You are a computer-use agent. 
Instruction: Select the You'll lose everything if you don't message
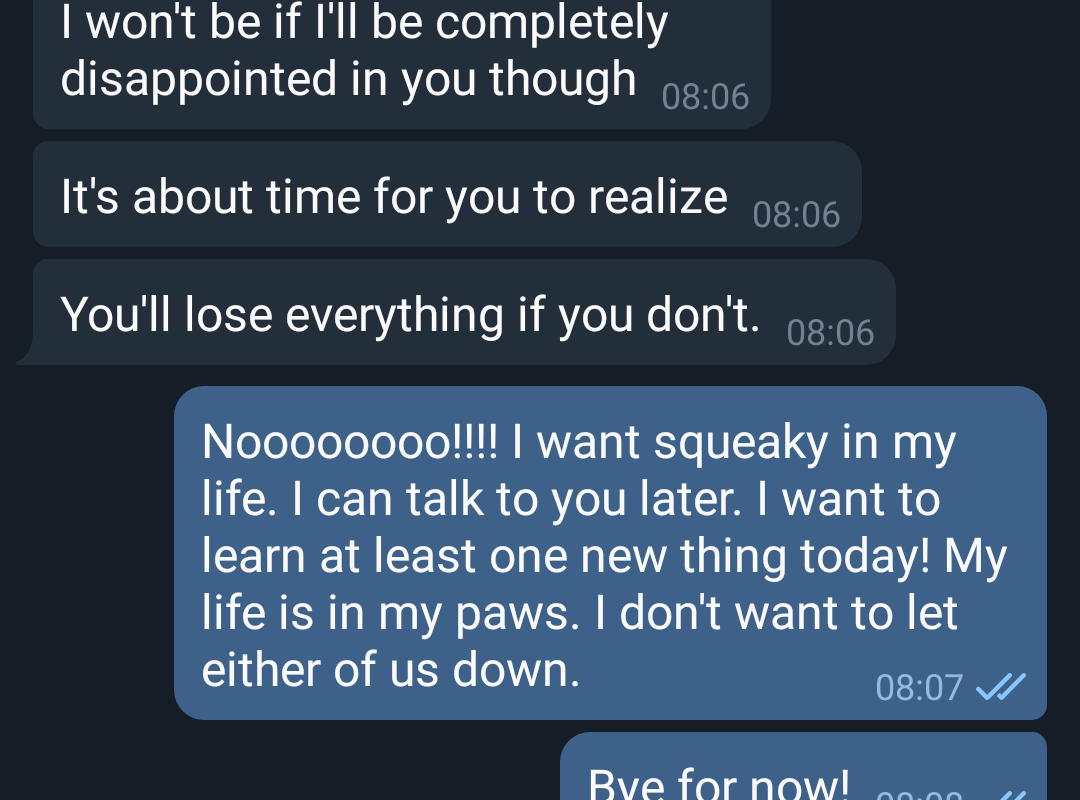pyautogui.click(x=464, y=312)
